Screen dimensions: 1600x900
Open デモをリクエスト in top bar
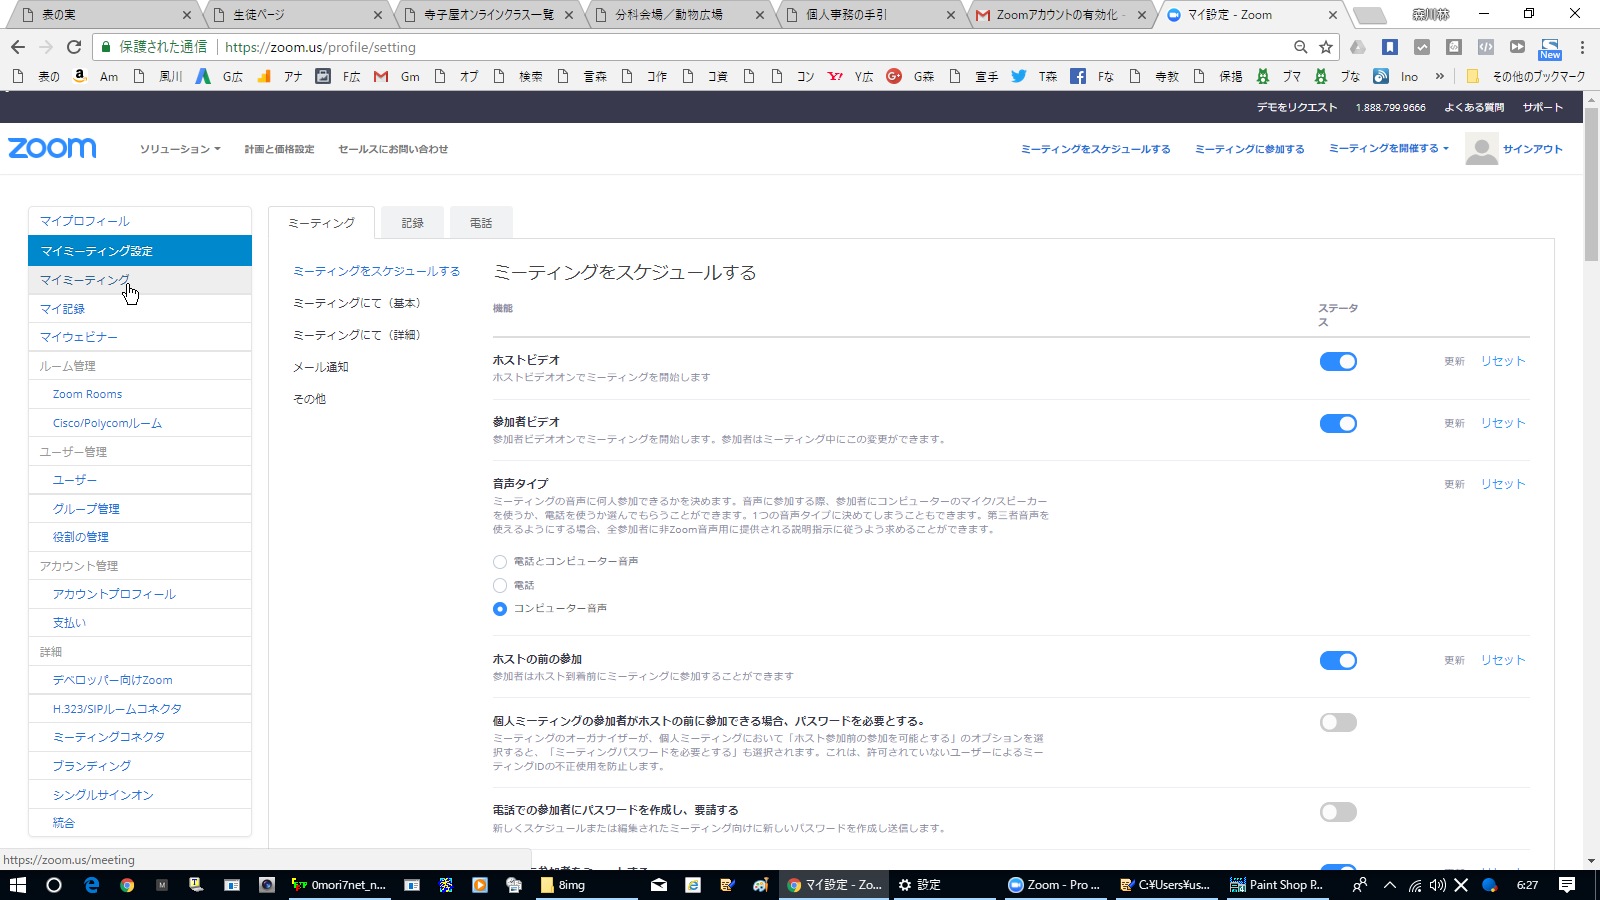1297,107
